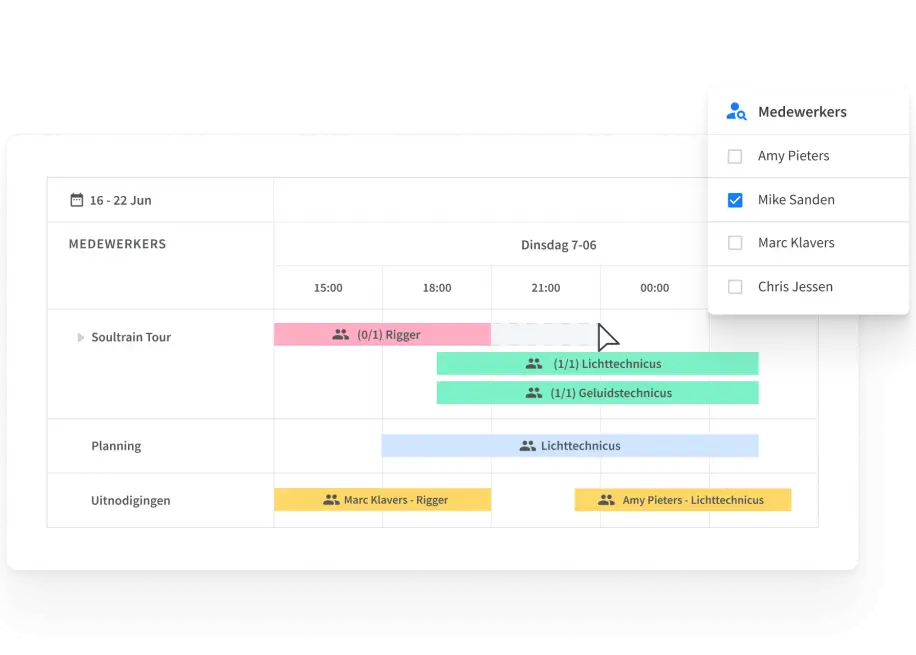Click the dashed empty slot next to Rigger
The height and width of the screenshot is (655, 916).
click(x=544, y=334)
